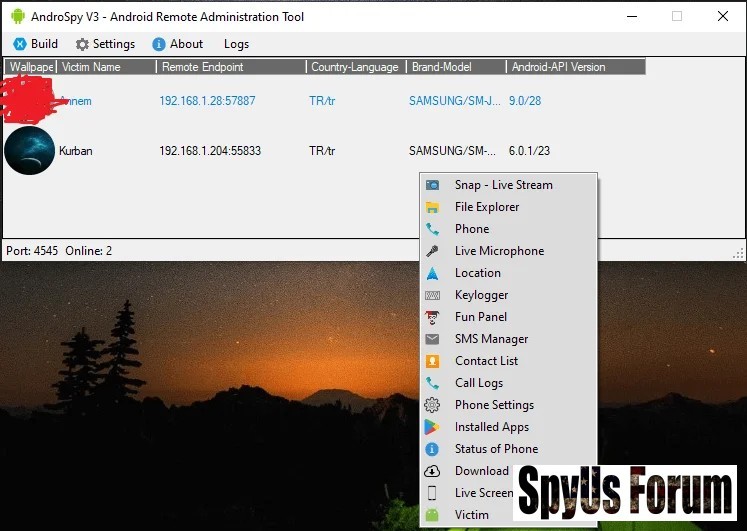Select the Phone entry in the context menu
The width and height of the screenshot is (747, 531).
coord(471,229)
